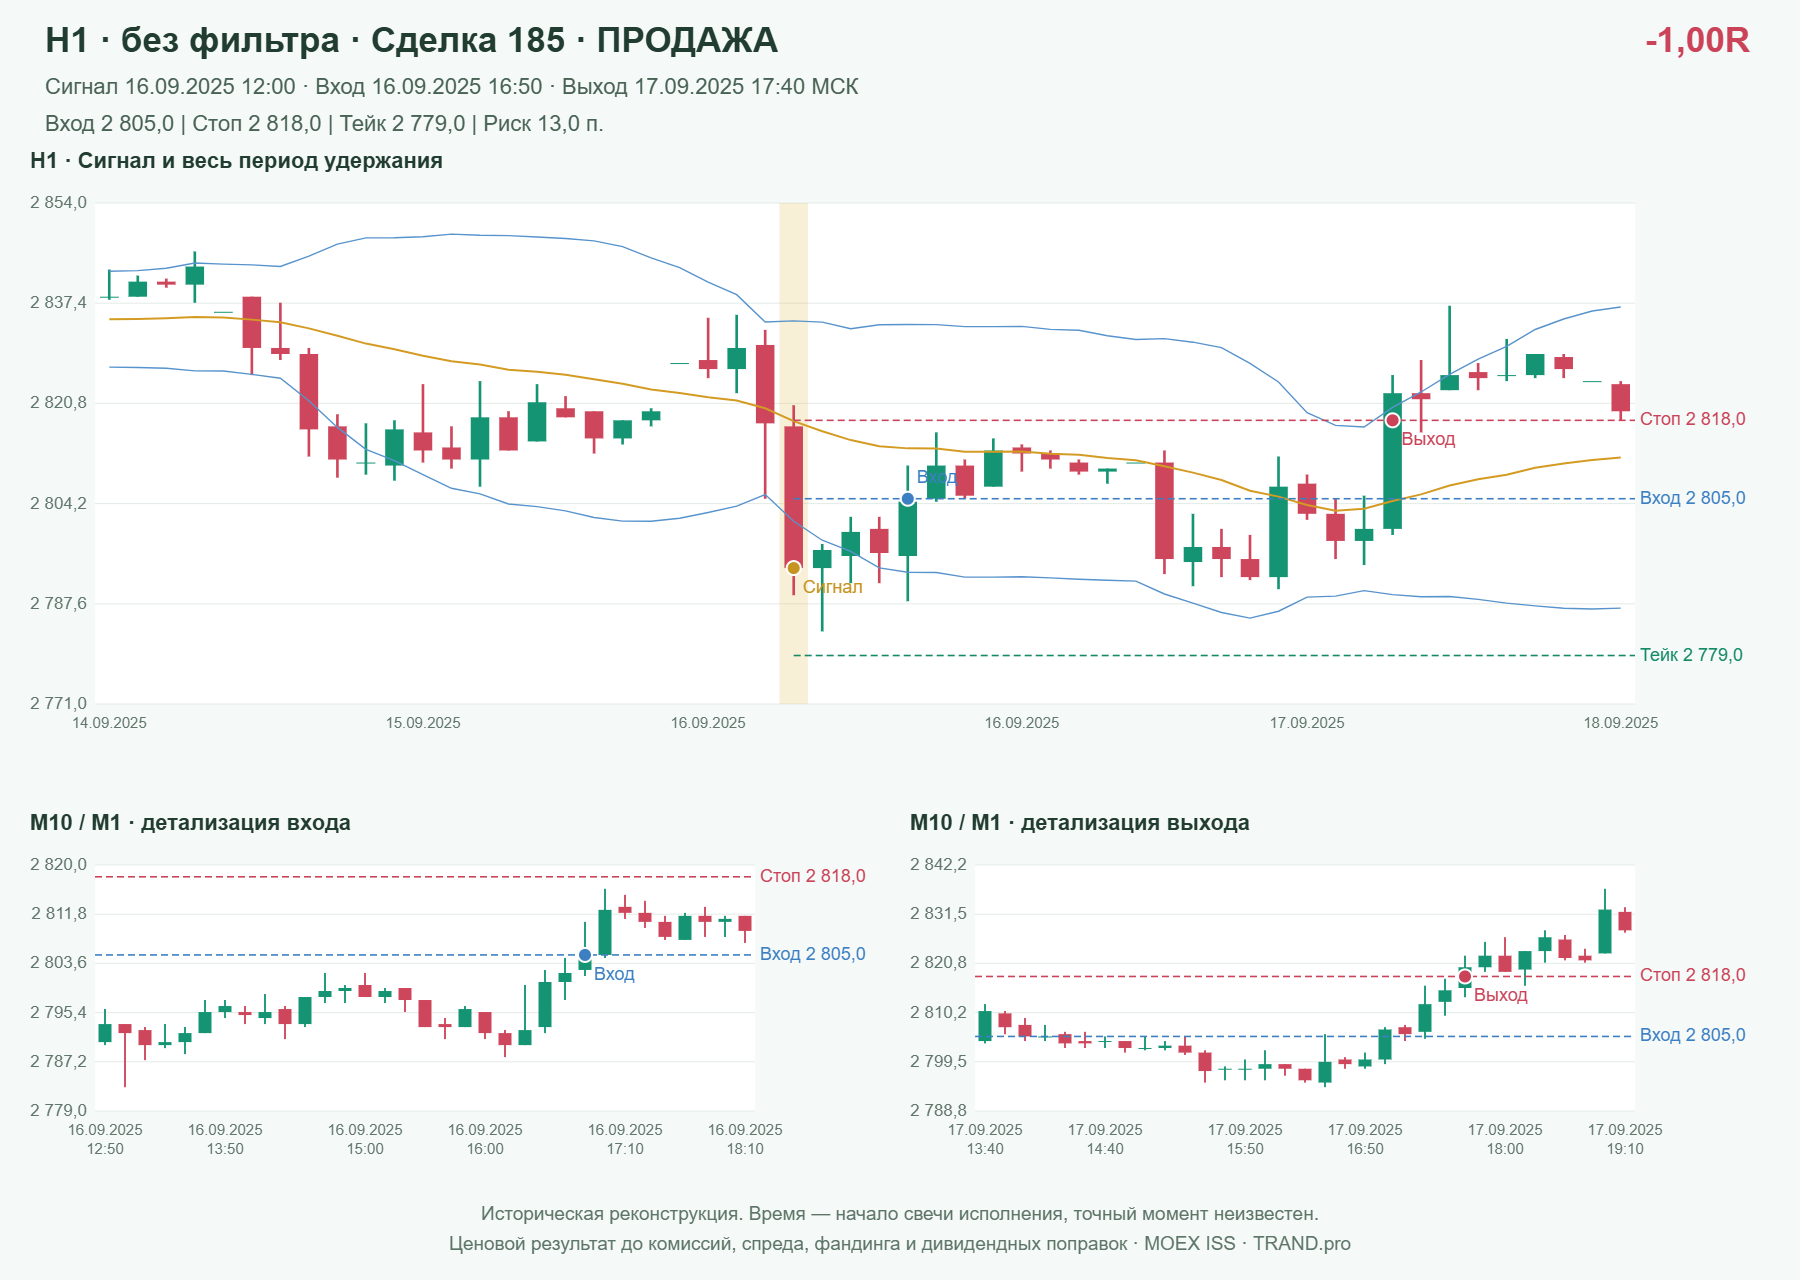Screen dimensions: 1800x1280
Task: Click the red Выход marker dot on H1 chart
Action: coord(1392,420)
